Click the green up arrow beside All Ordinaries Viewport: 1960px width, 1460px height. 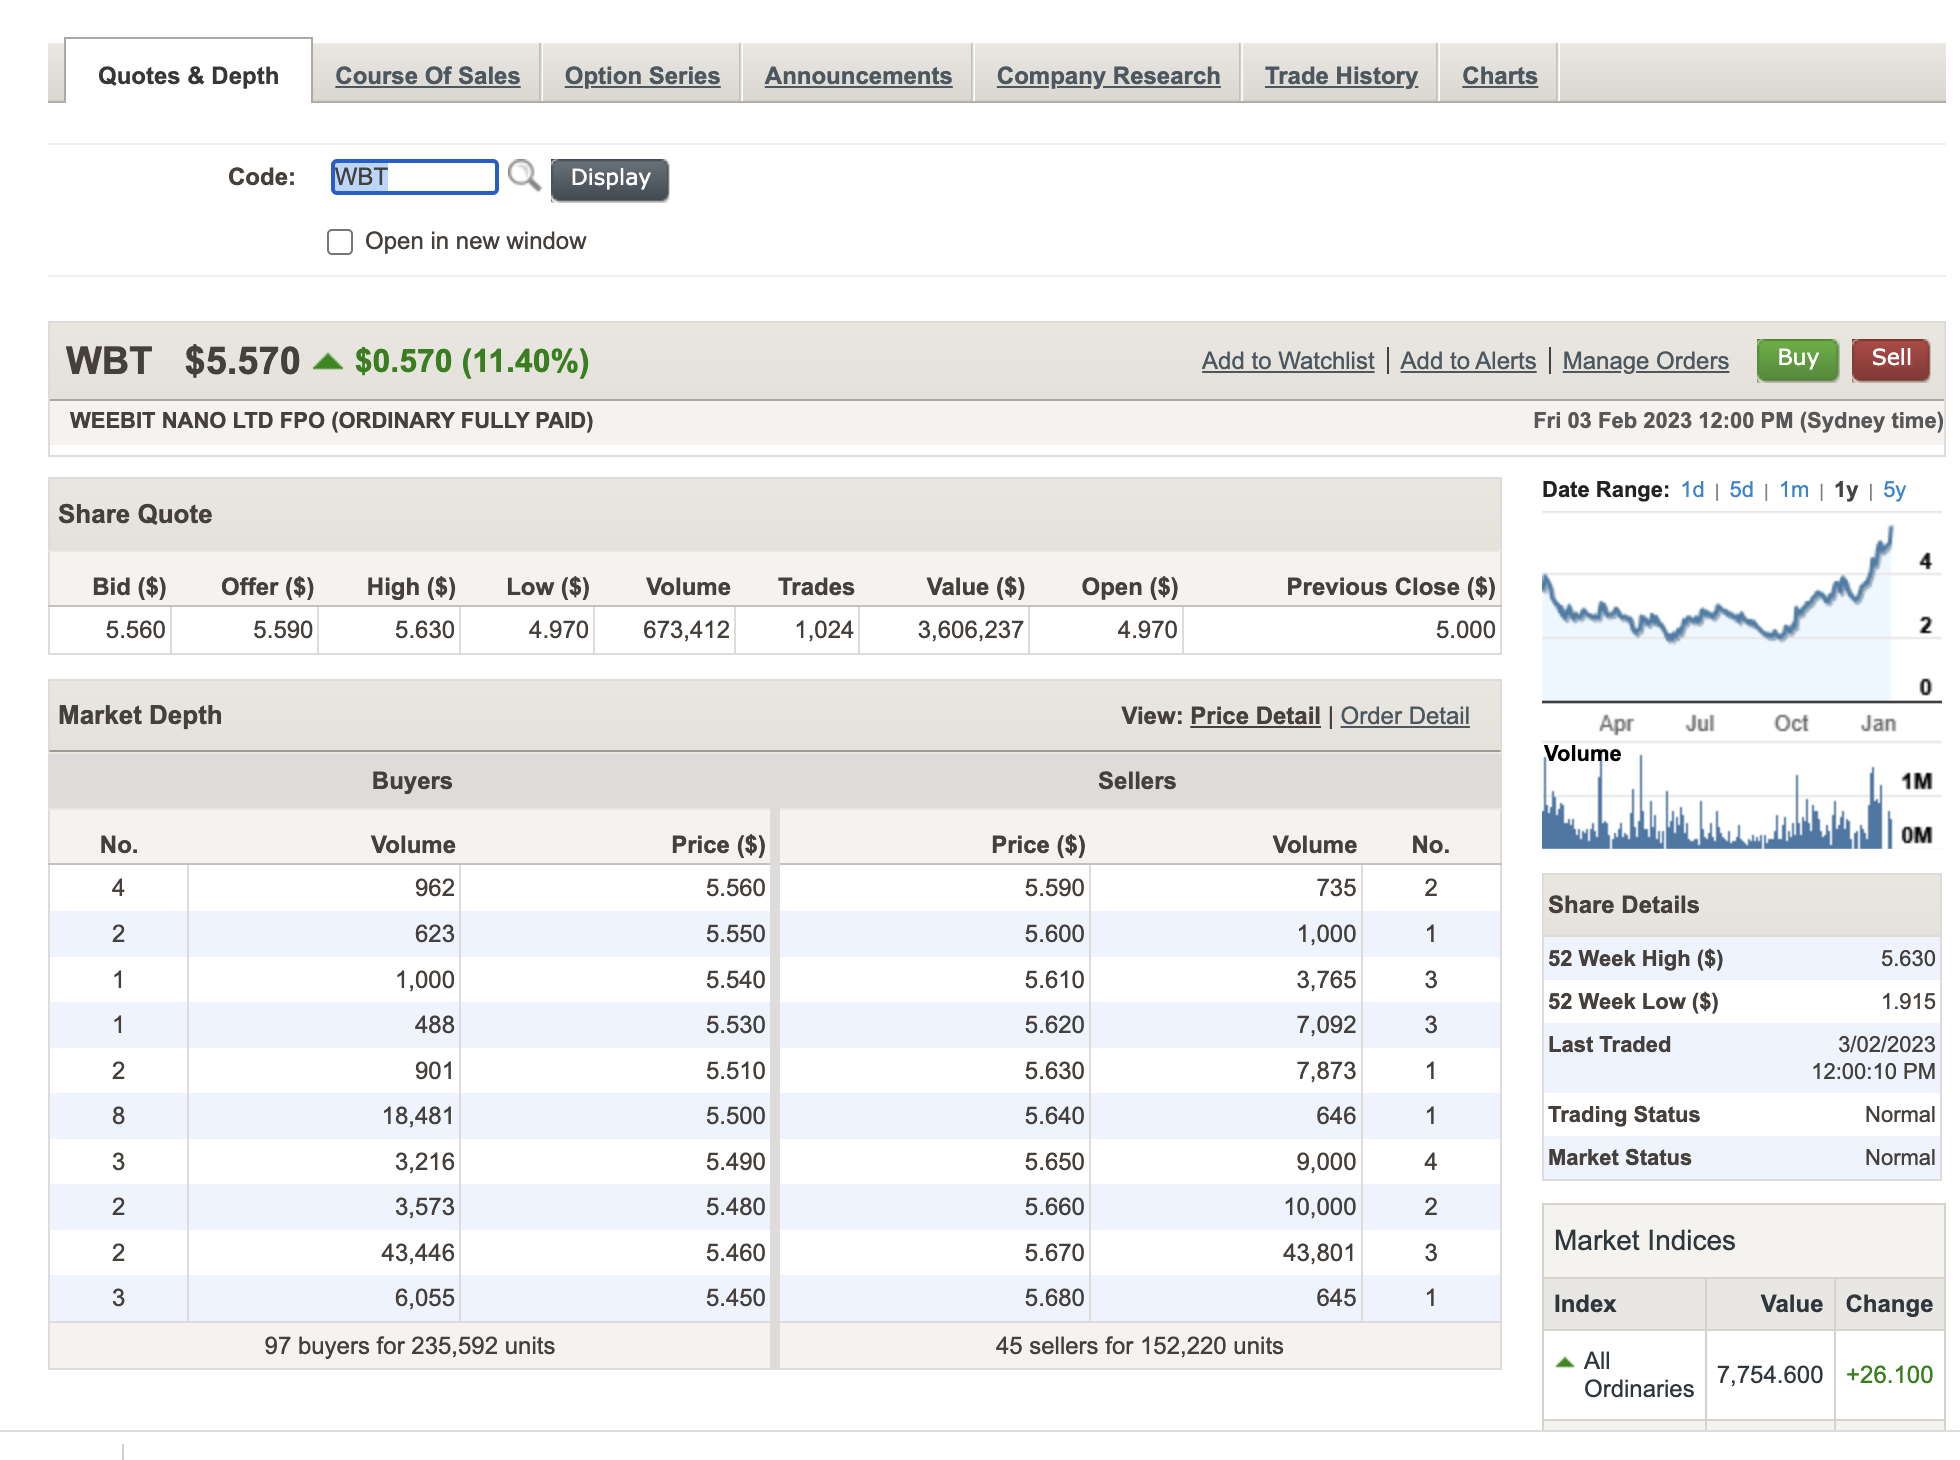(x=1565, y=1362)
